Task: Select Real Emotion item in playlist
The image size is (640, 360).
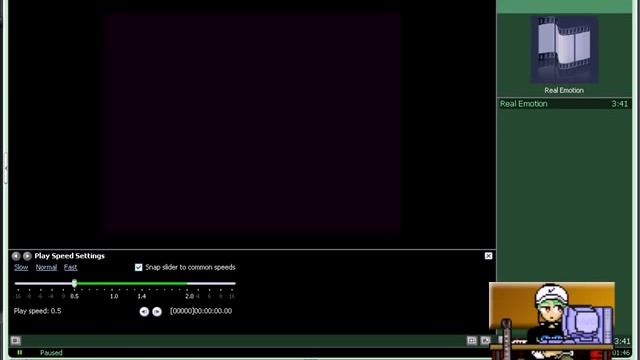Action: pyautogui.click(x=564, y=104)
